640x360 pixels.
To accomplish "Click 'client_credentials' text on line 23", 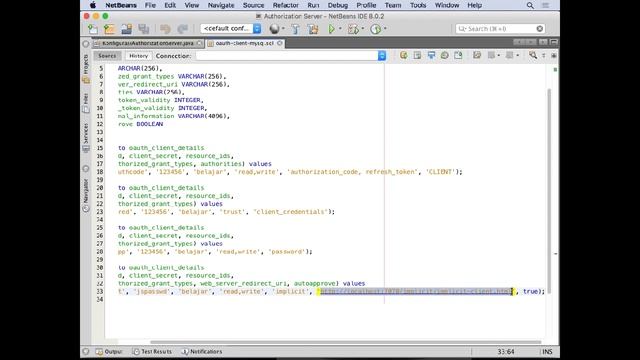I will (x=291, y=212).
